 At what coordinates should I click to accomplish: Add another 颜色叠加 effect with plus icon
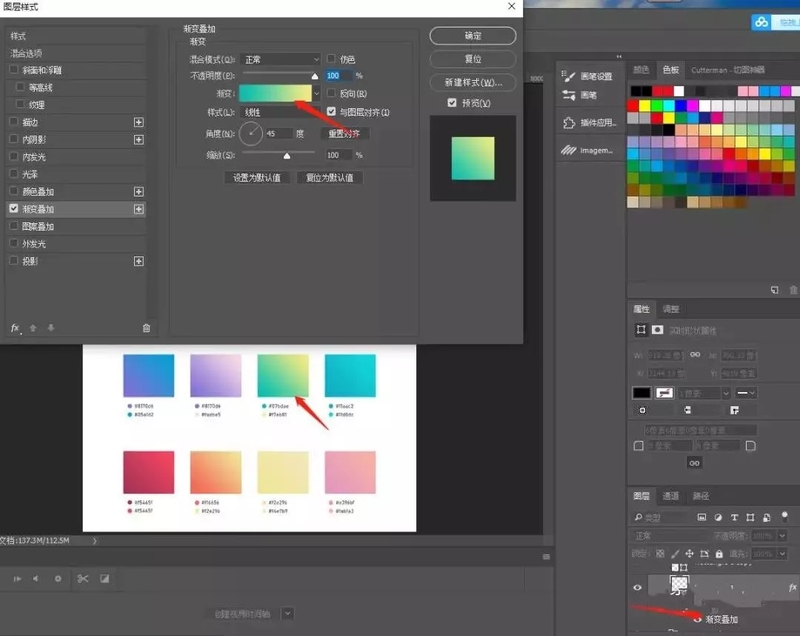point(138,191)
